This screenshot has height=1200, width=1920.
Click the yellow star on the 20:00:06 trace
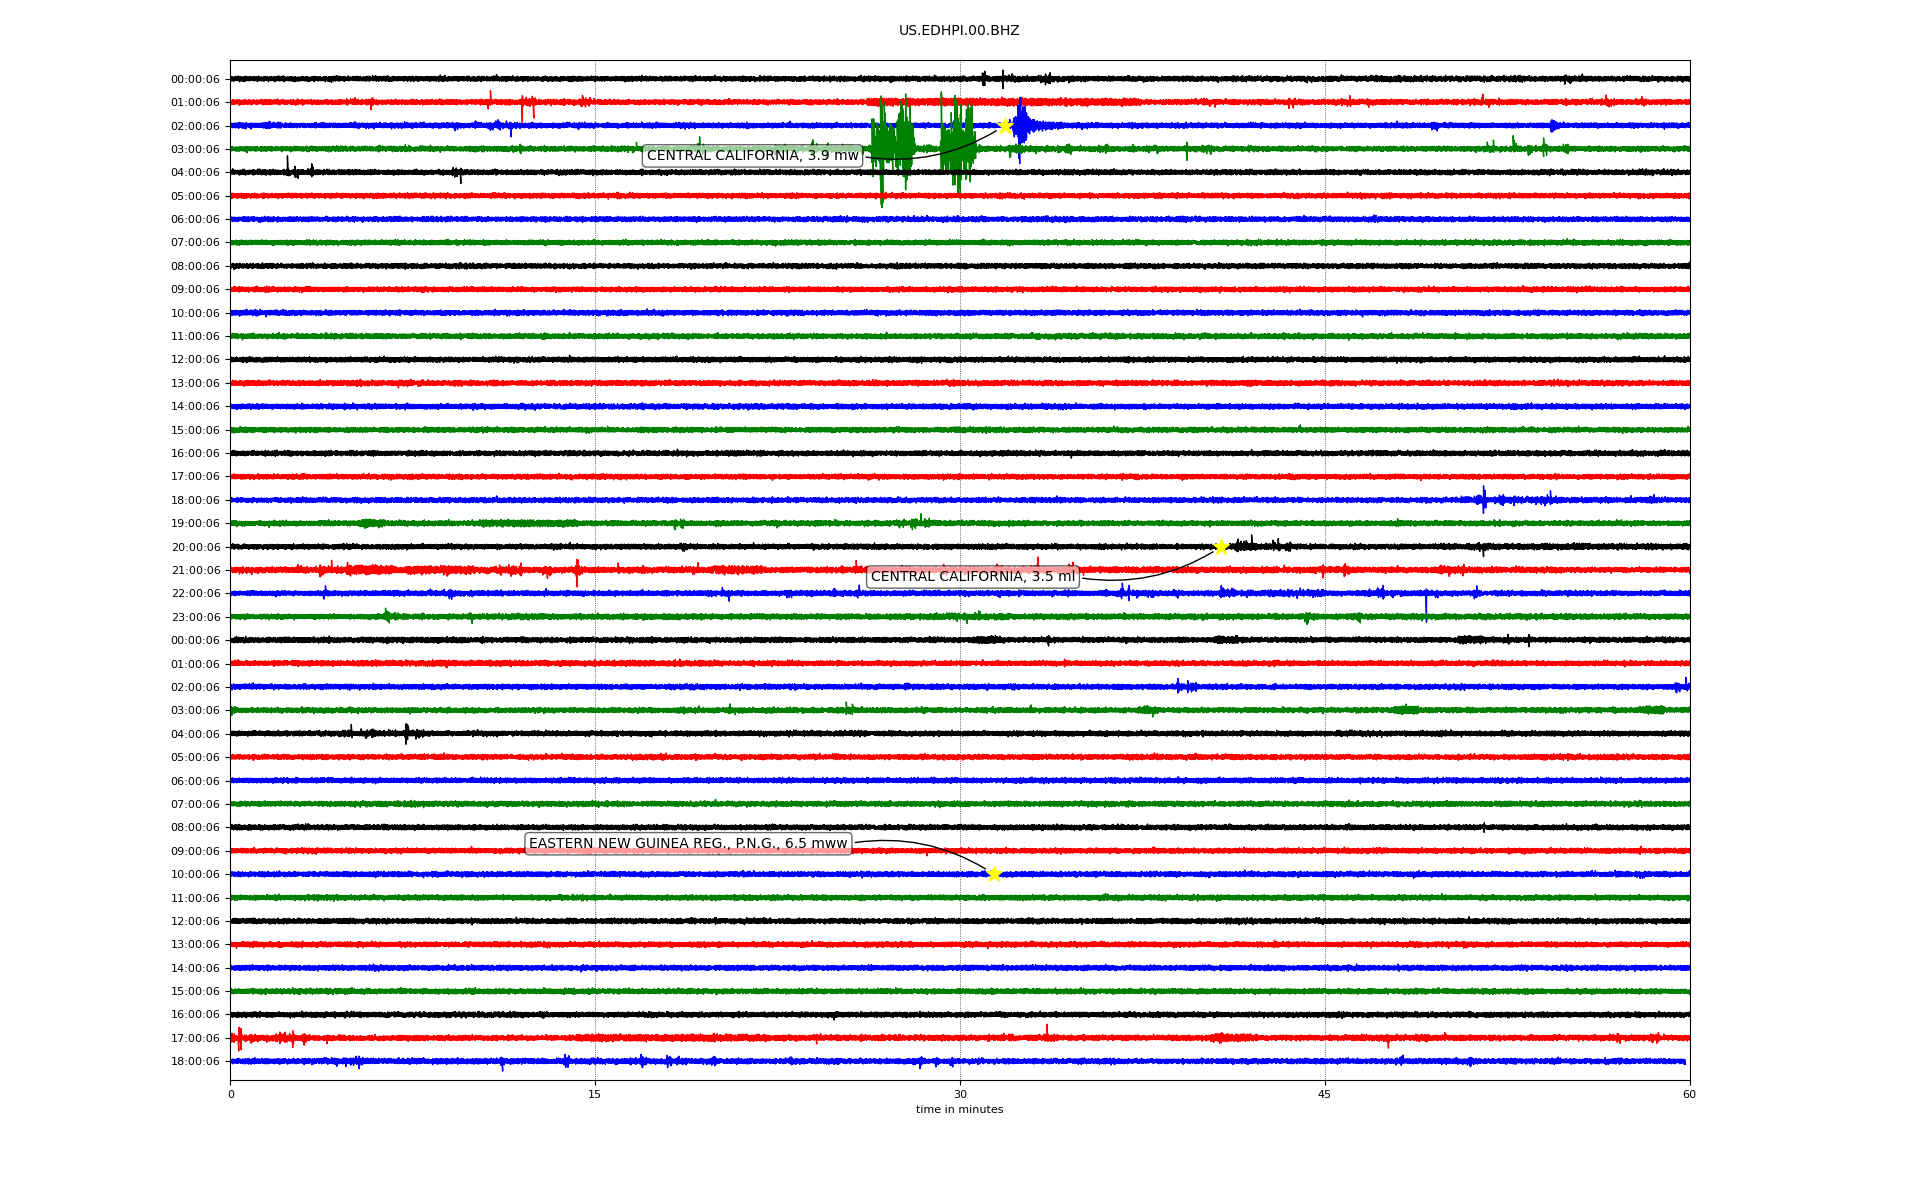1221,547
